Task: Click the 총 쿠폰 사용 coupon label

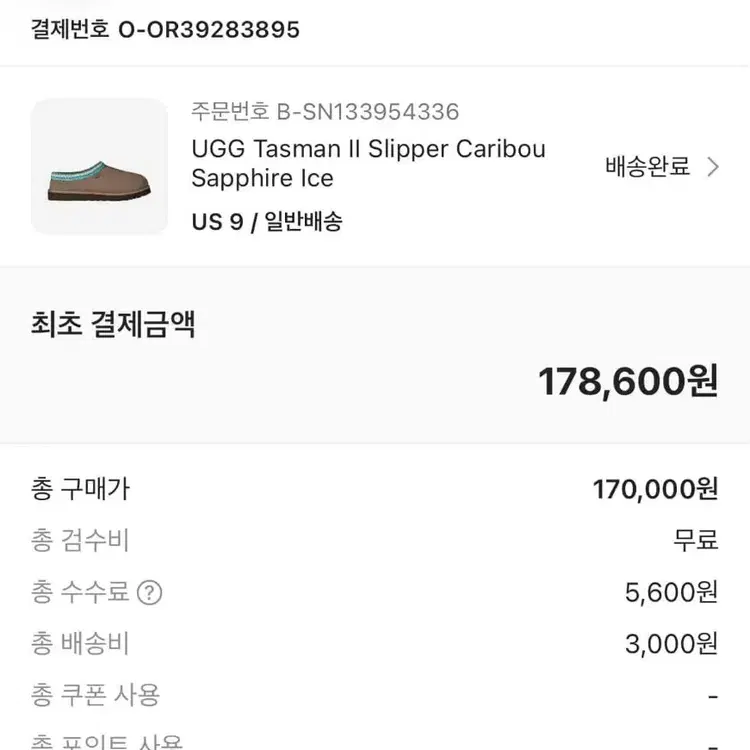Action: [96, 695]
